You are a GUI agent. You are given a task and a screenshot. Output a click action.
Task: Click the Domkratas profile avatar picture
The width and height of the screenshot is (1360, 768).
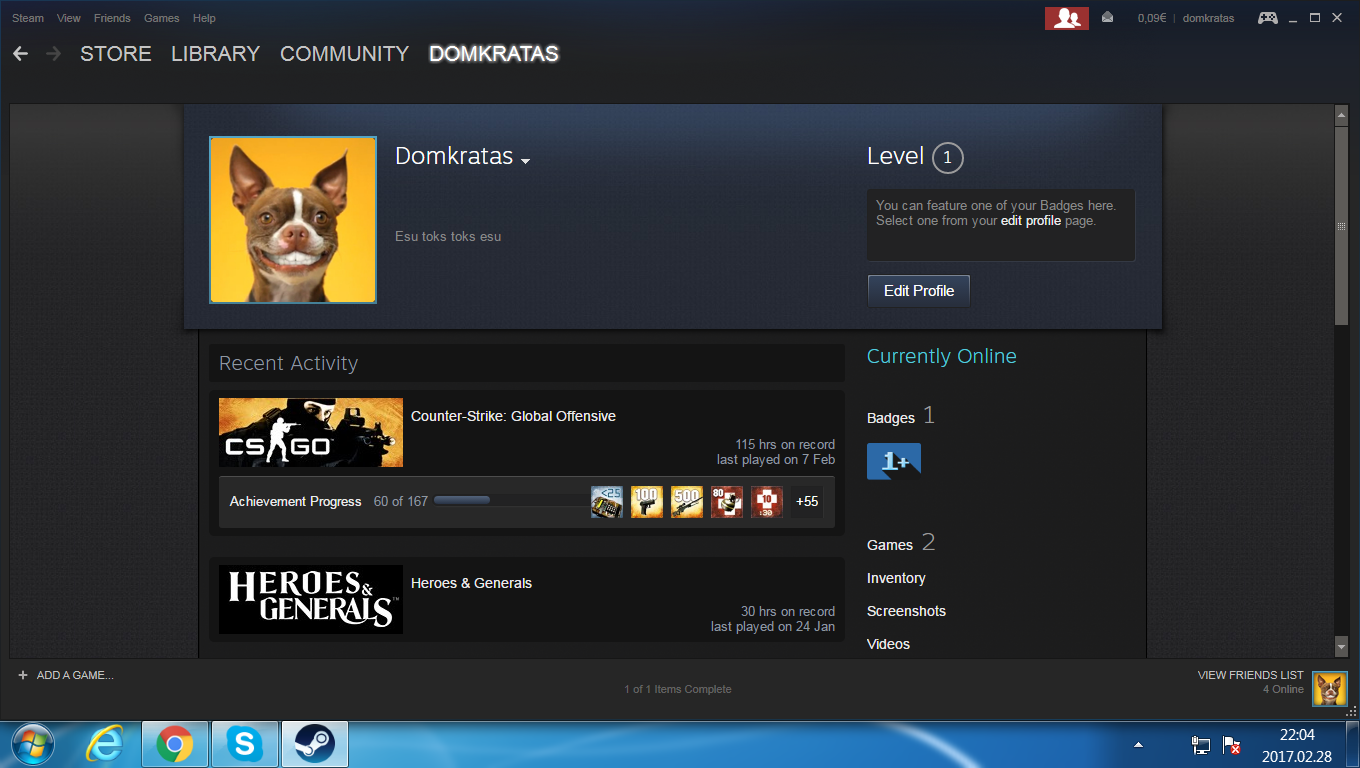(293, 220)
